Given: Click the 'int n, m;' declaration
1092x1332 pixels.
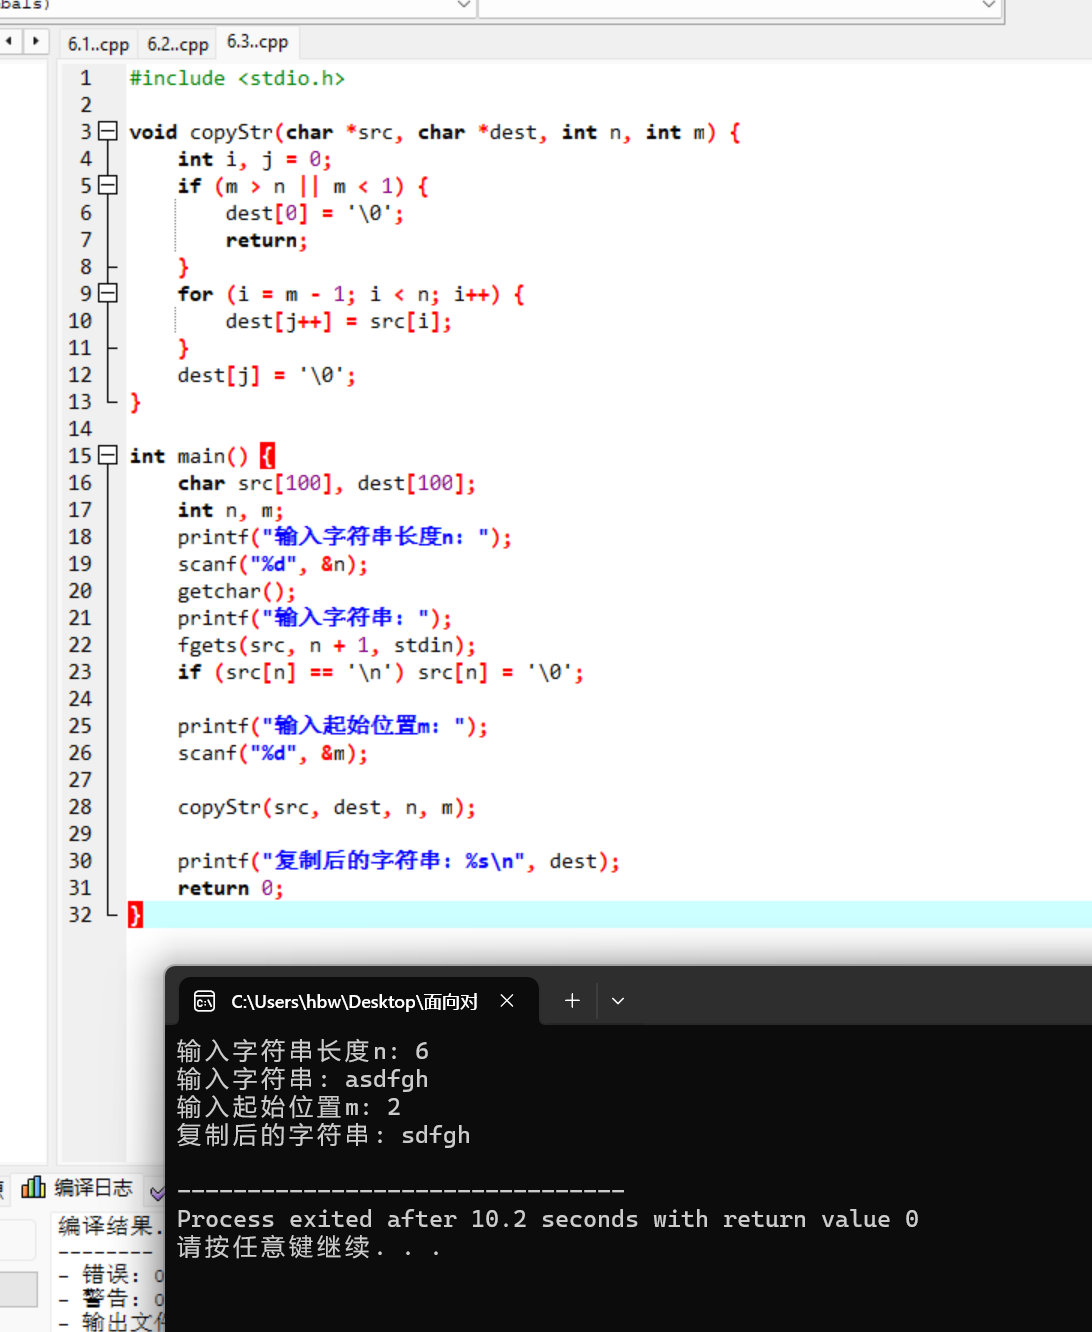Looking at the screenshot, I should click(230, 510).
